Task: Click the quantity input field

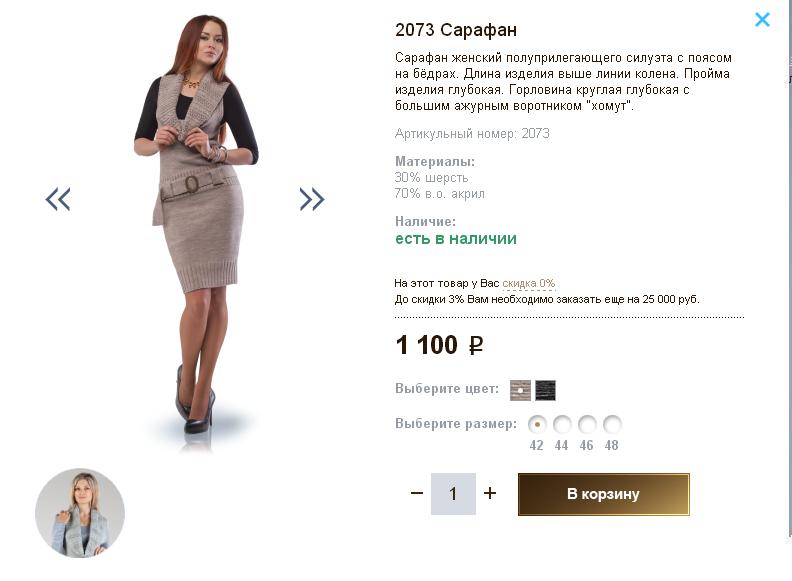Action: click(x=453, y=494)
